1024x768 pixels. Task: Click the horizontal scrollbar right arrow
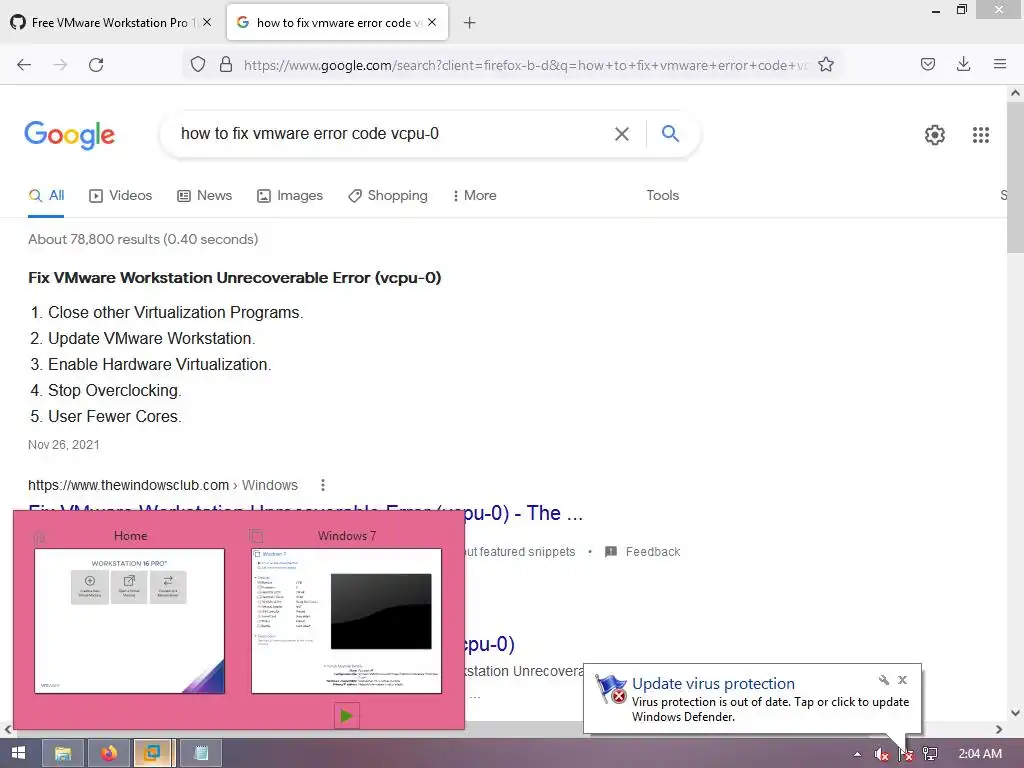pos(999,729)
